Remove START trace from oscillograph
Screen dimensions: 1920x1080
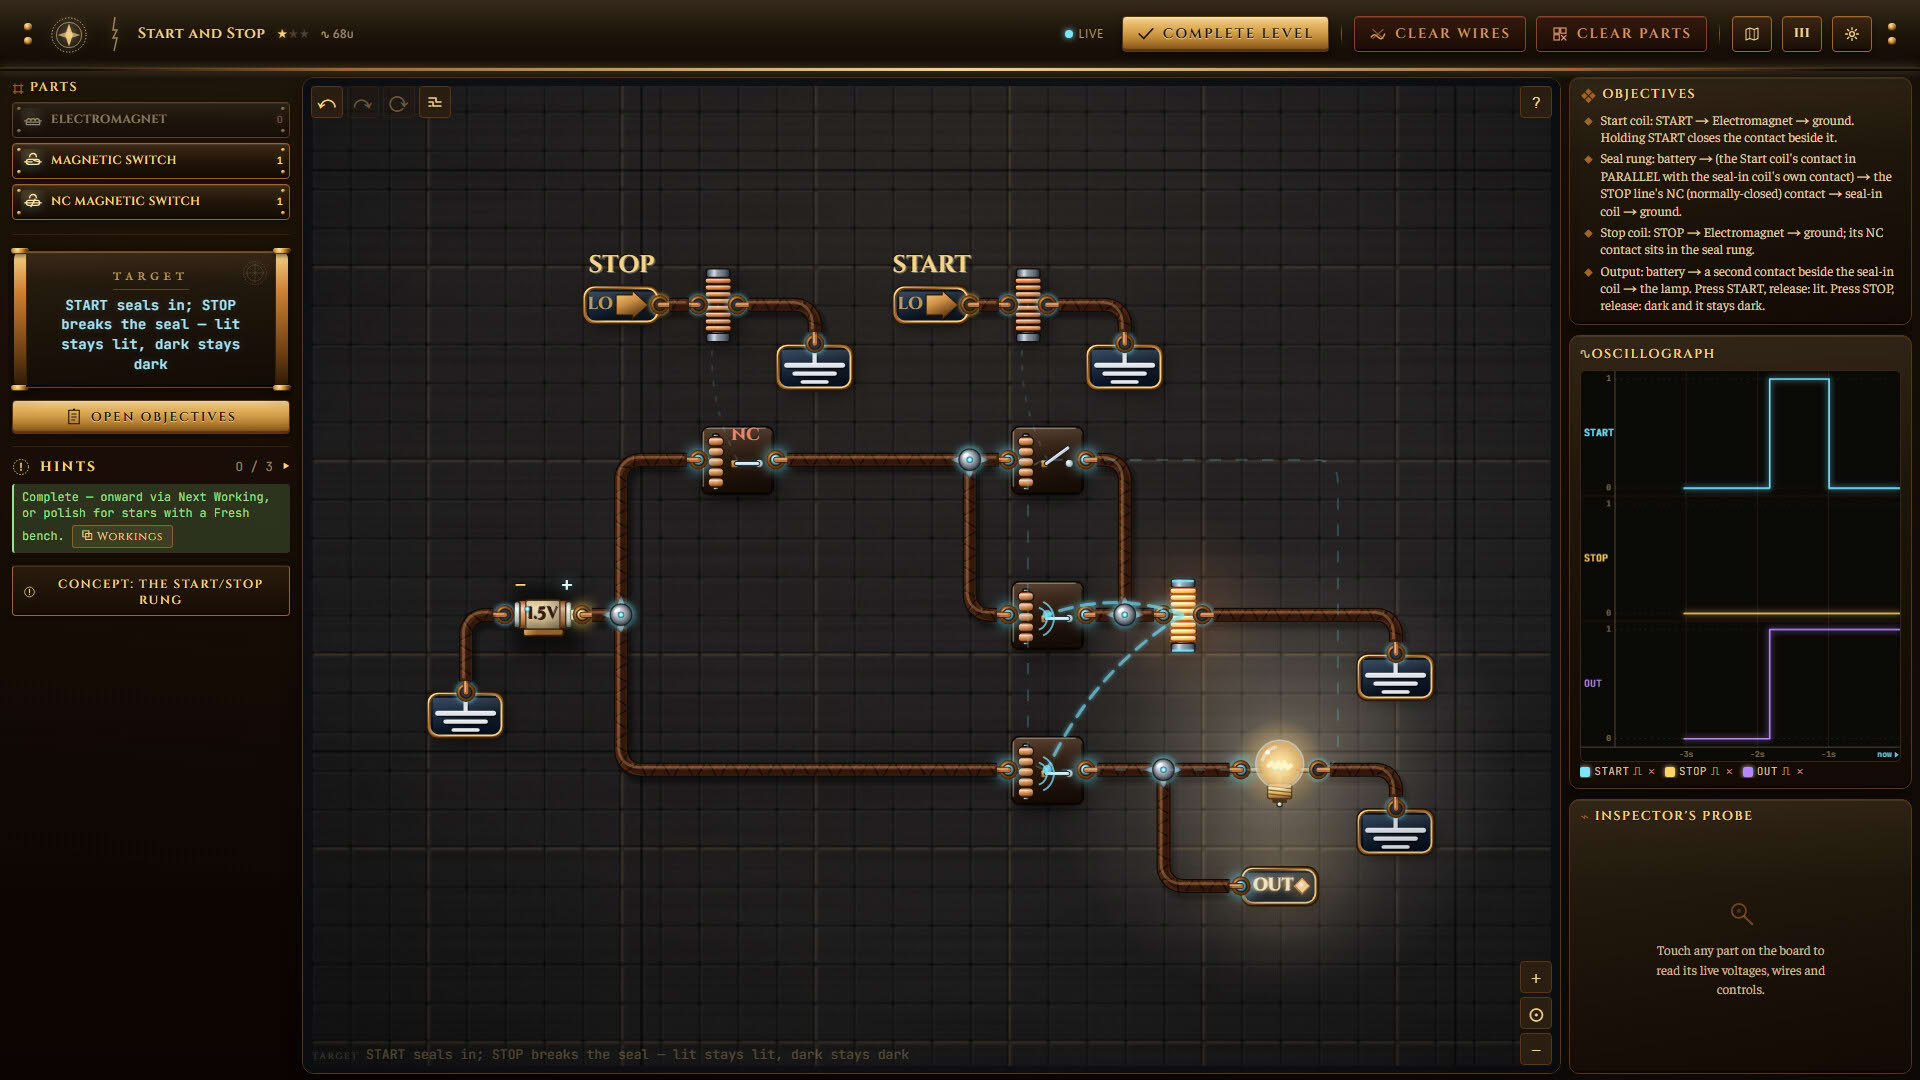1651,772
